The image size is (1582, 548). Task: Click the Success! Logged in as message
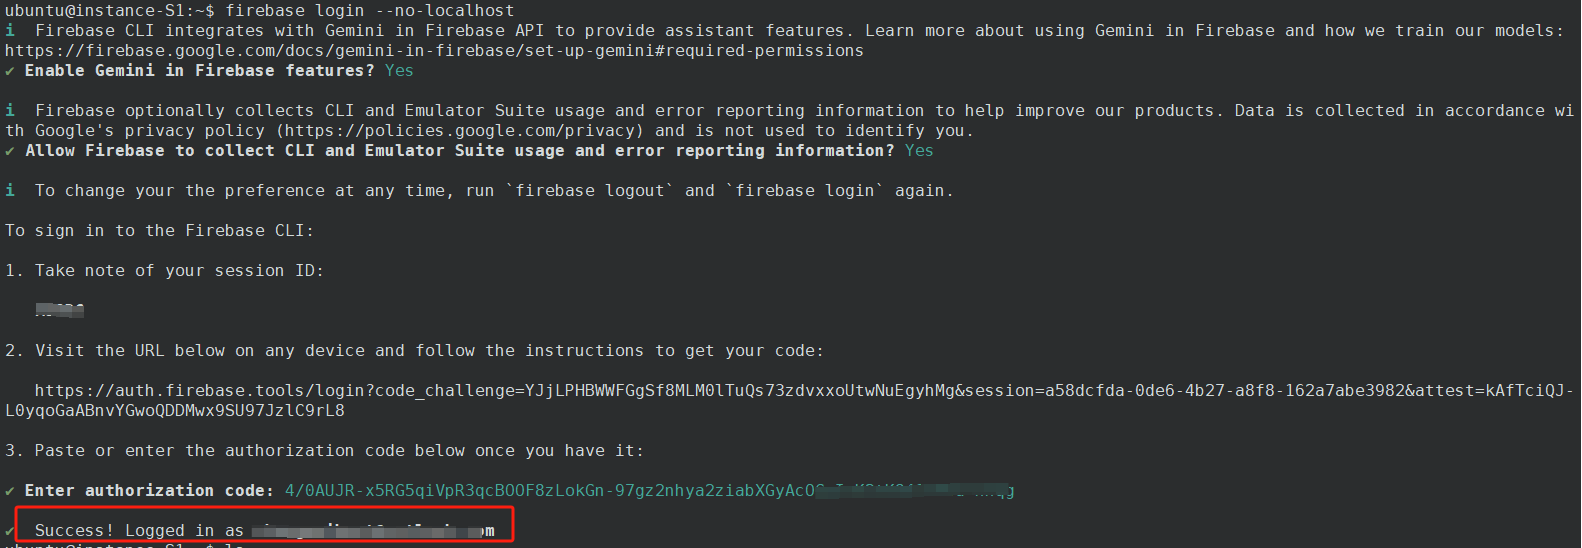pyautogui.click(x=139, y=531)
